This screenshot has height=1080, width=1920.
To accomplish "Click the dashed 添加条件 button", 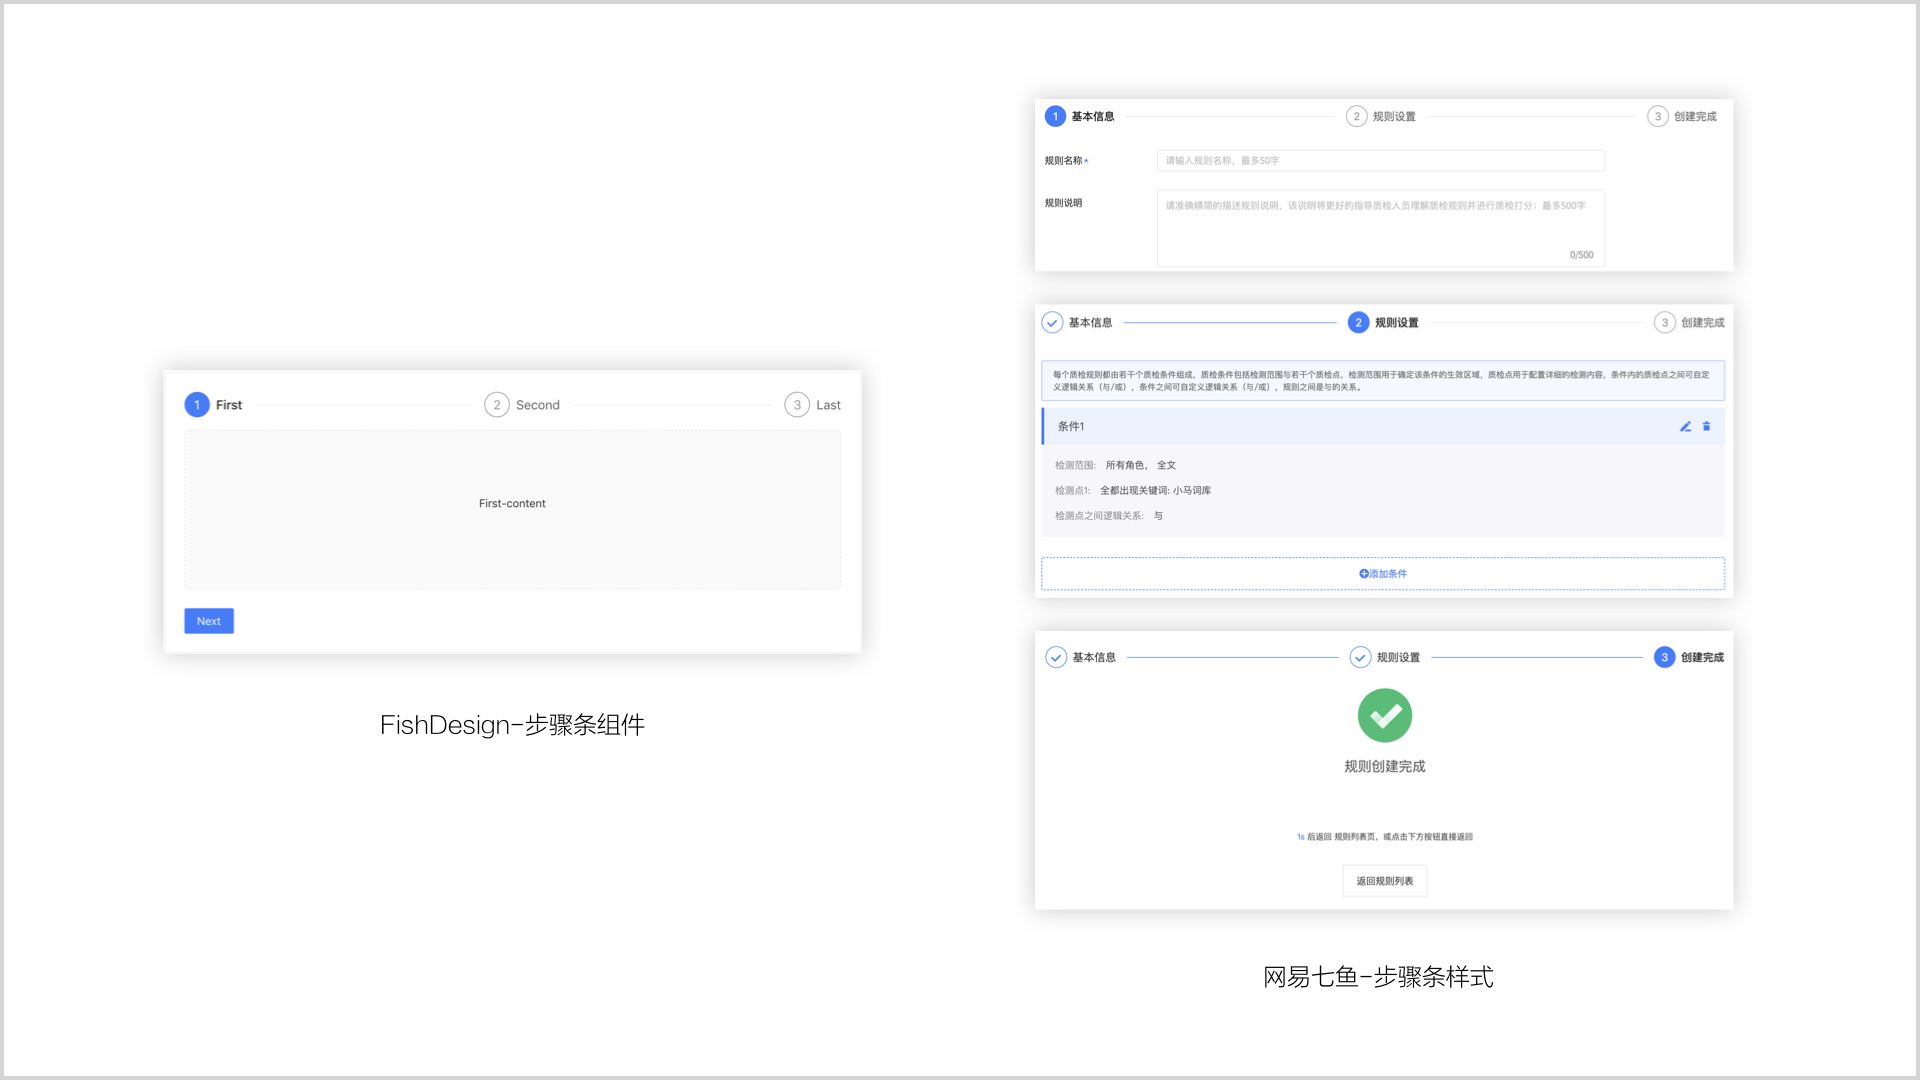I will [x=1383, y=573].
